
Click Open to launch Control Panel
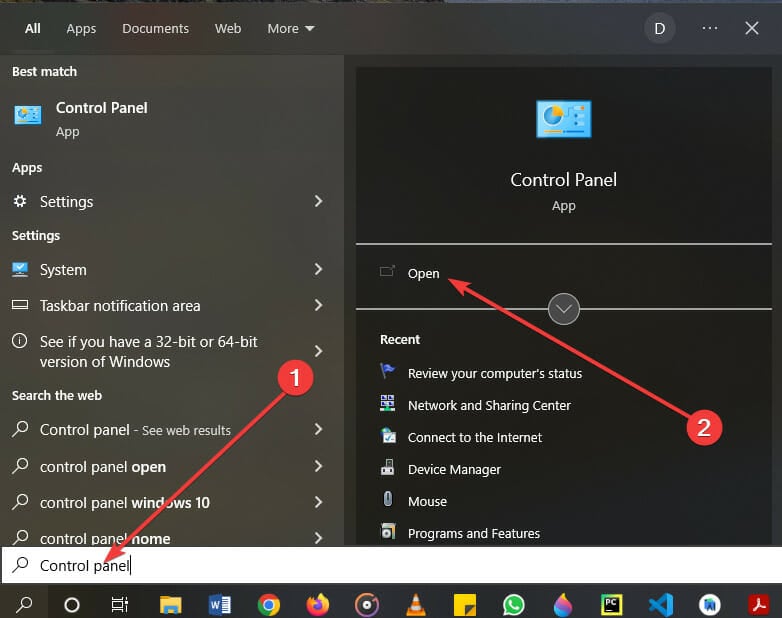coord(423,273)
